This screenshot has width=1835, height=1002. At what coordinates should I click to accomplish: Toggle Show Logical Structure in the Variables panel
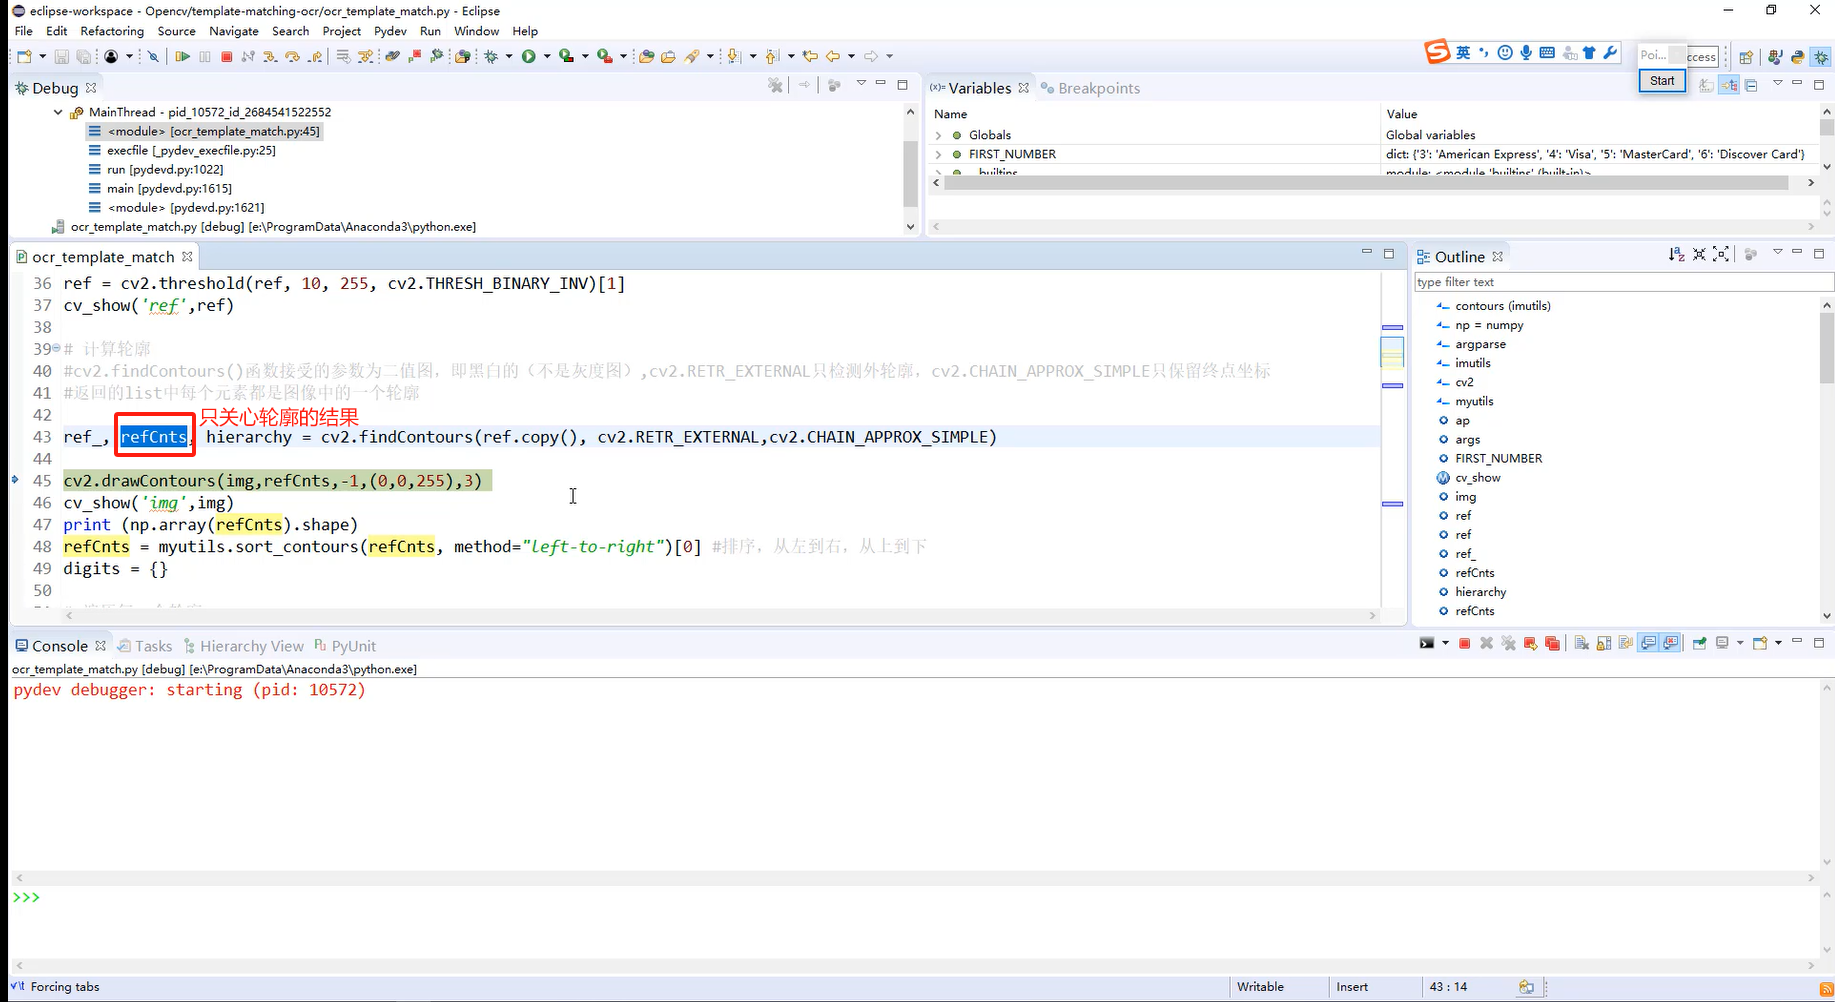1729,86
